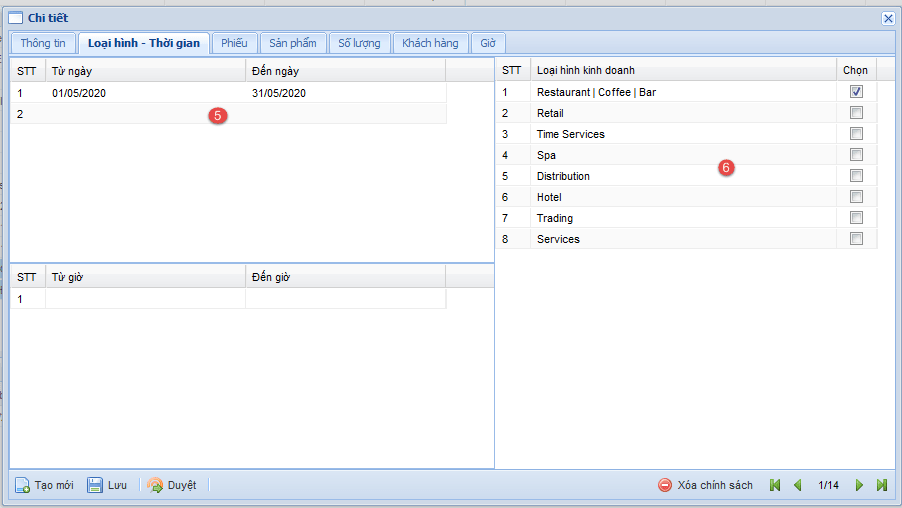
Task: Open the Sản phẩm tab
Action: 293,43
